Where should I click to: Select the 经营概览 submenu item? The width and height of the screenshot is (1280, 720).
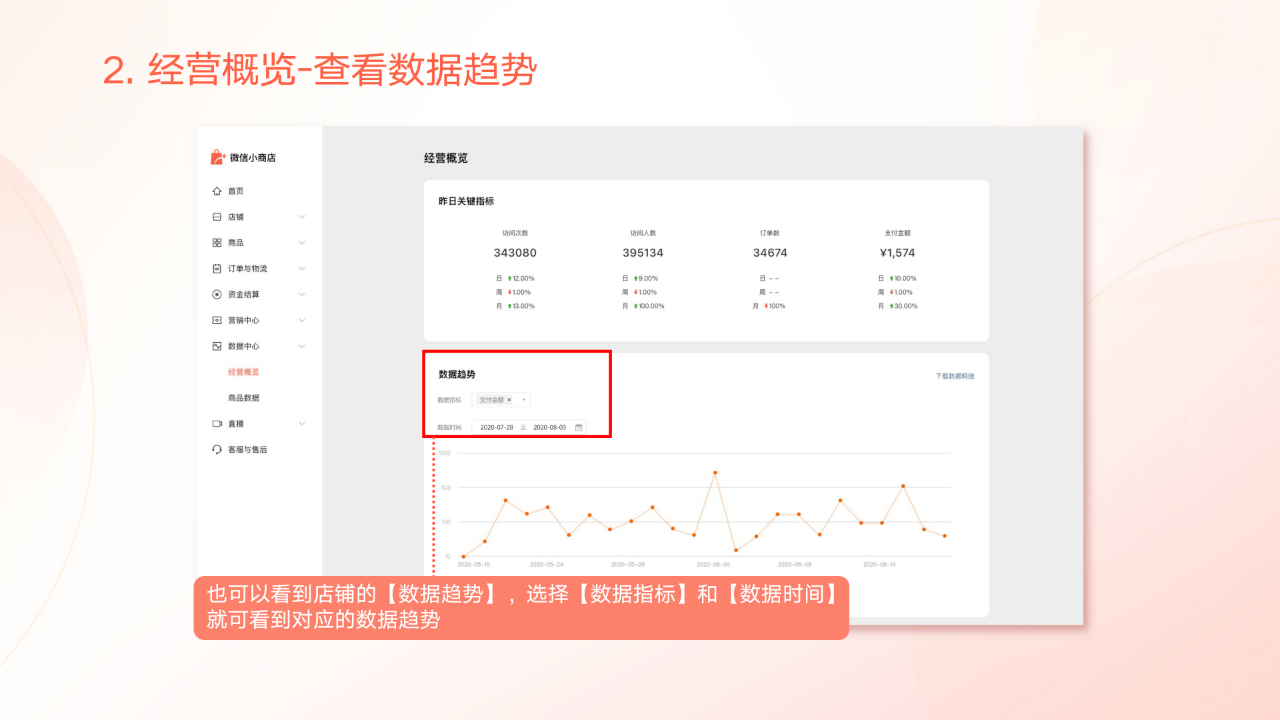[x=244, y=372]
